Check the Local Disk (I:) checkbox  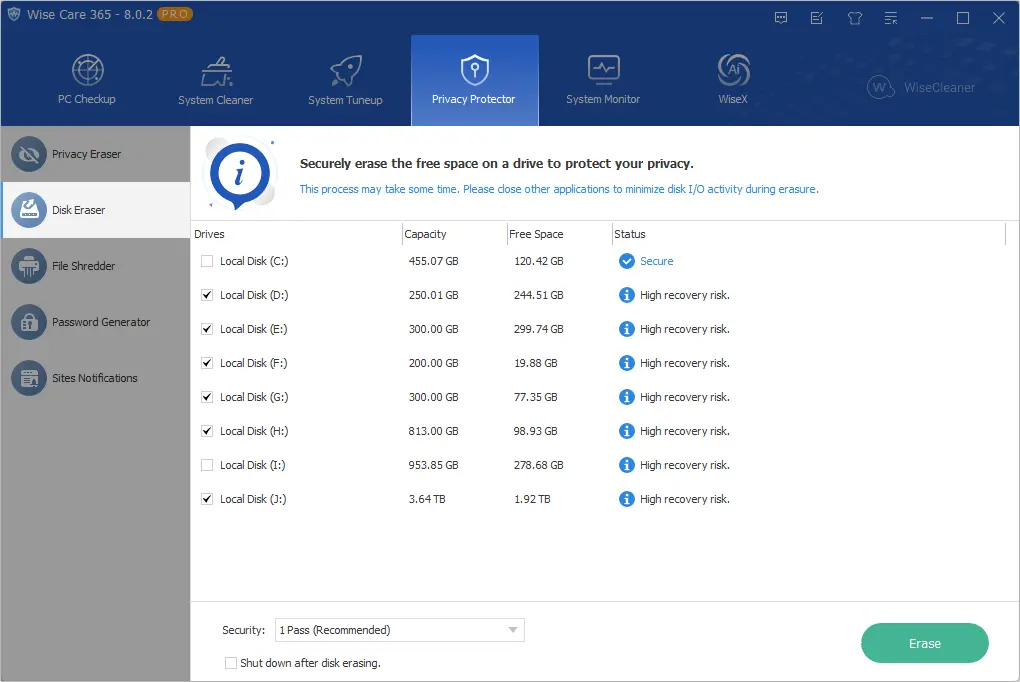coord(207,465)
